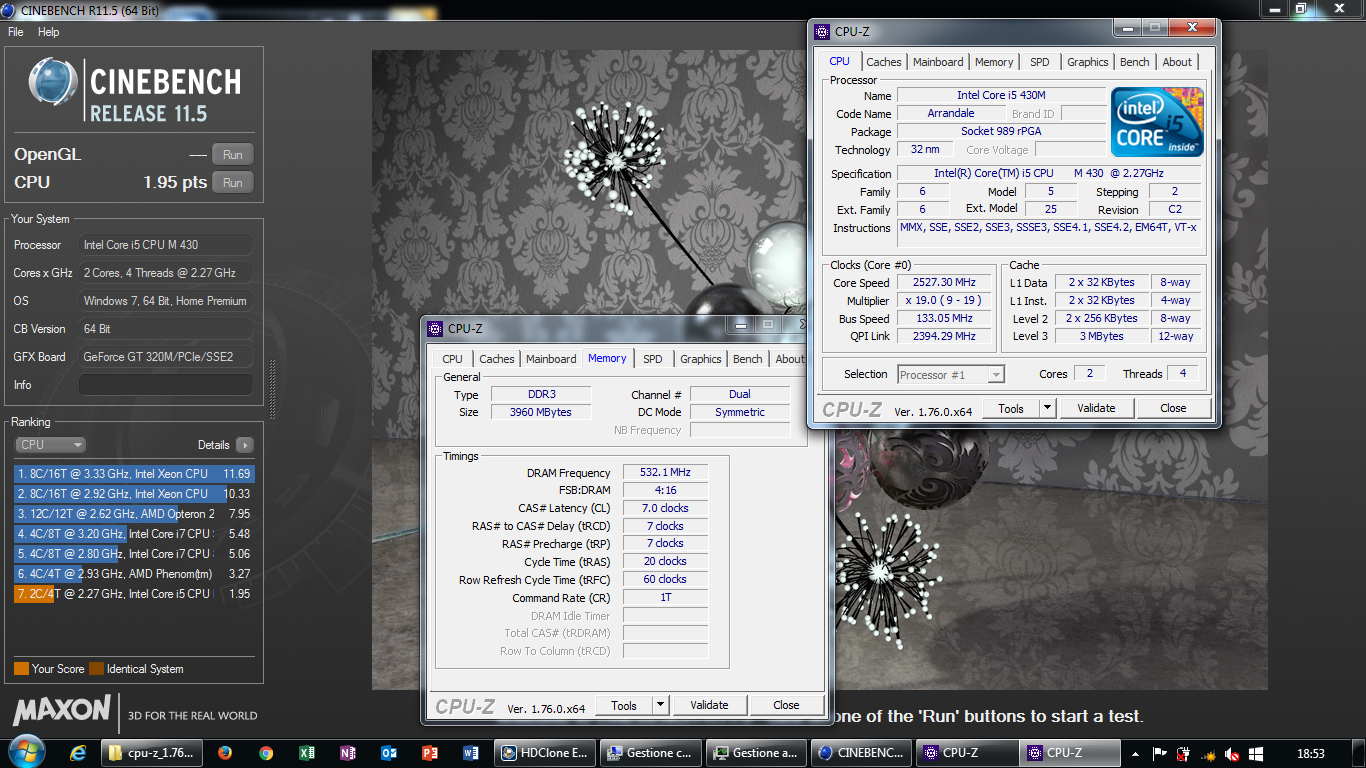Open SPD tab in CPU-Z Memory window
Screen dimensions: 1366x768
click(x=653, y=359)
